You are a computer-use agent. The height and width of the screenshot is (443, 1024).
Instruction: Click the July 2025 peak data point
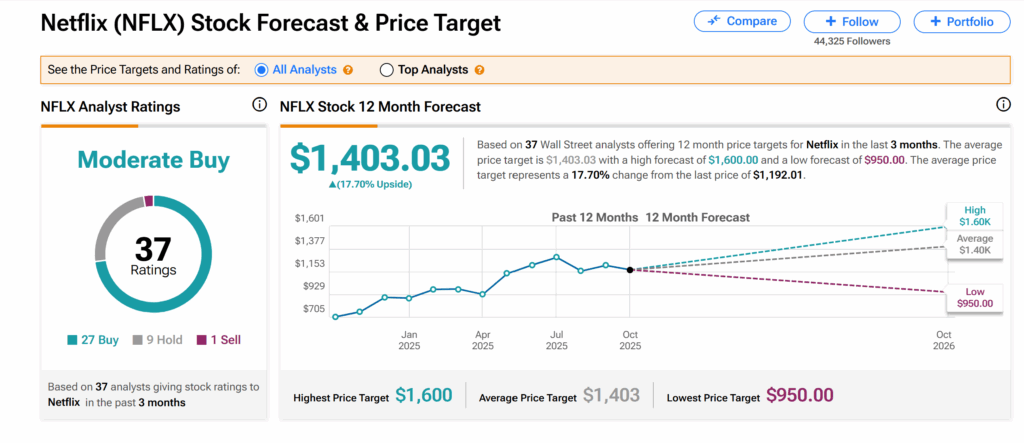point(556,257)
